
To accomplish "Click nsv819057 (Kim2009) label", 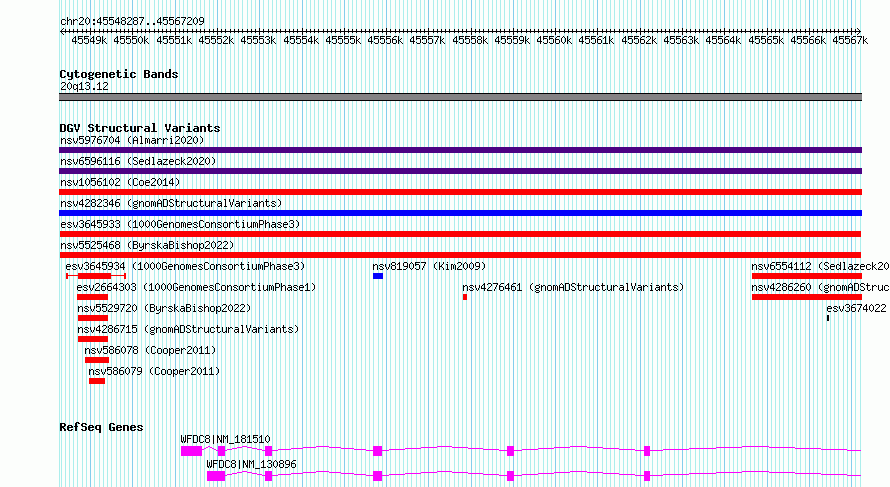I will [x=430, y=266].
